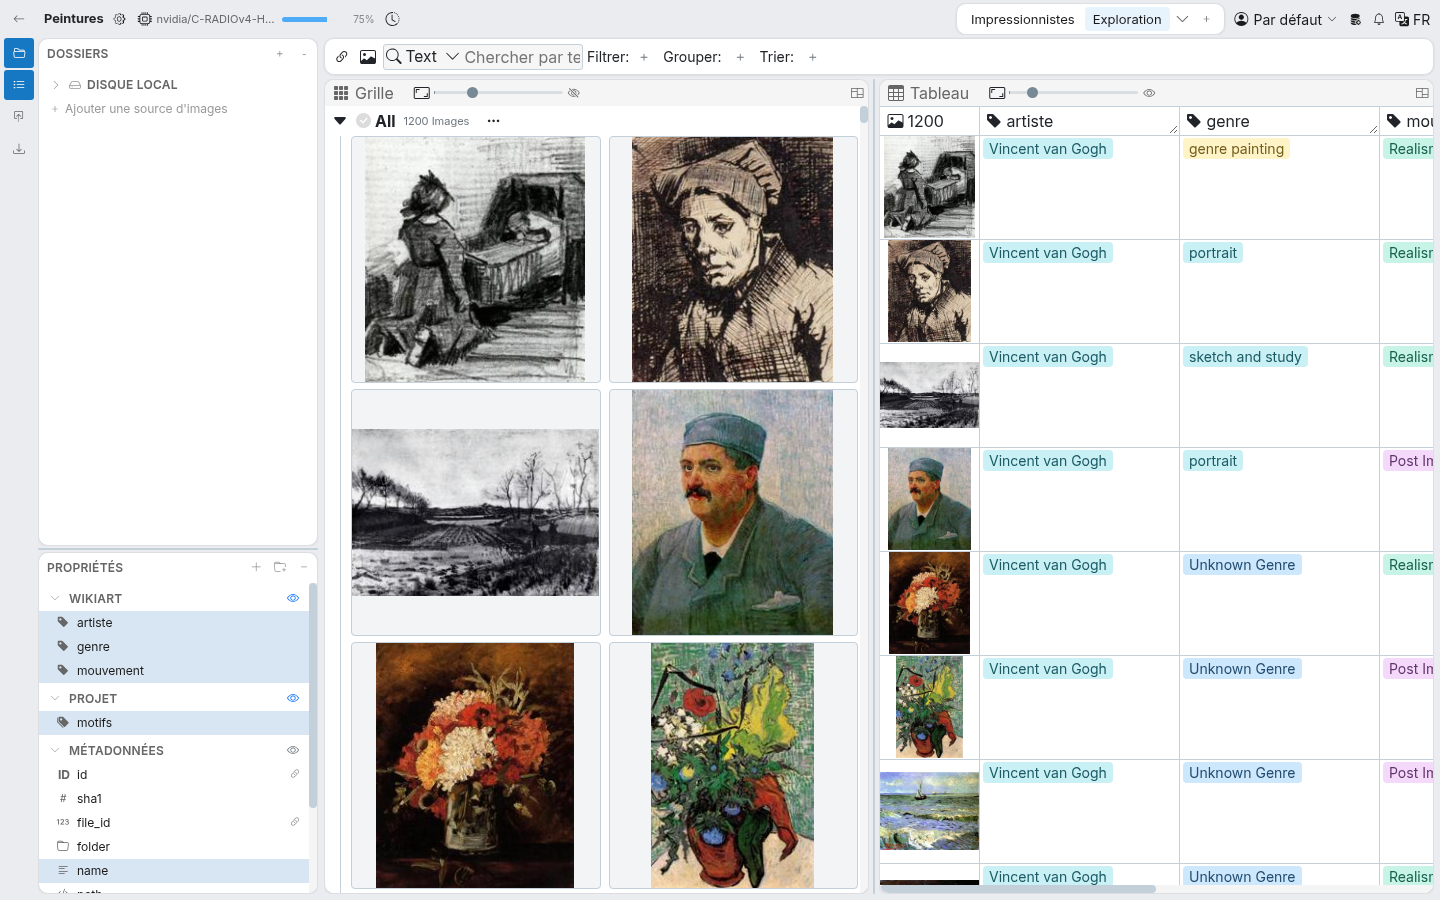Collapse the WIKIART section
1440x900 pixels.
pos(55,598)
